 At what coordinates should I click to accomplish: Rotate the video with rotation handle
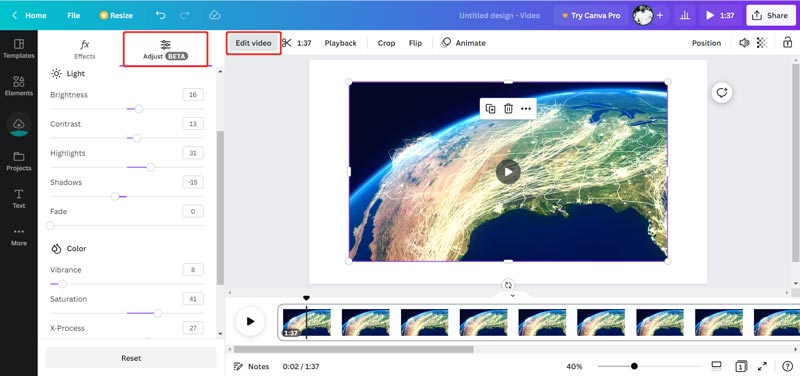508,285
